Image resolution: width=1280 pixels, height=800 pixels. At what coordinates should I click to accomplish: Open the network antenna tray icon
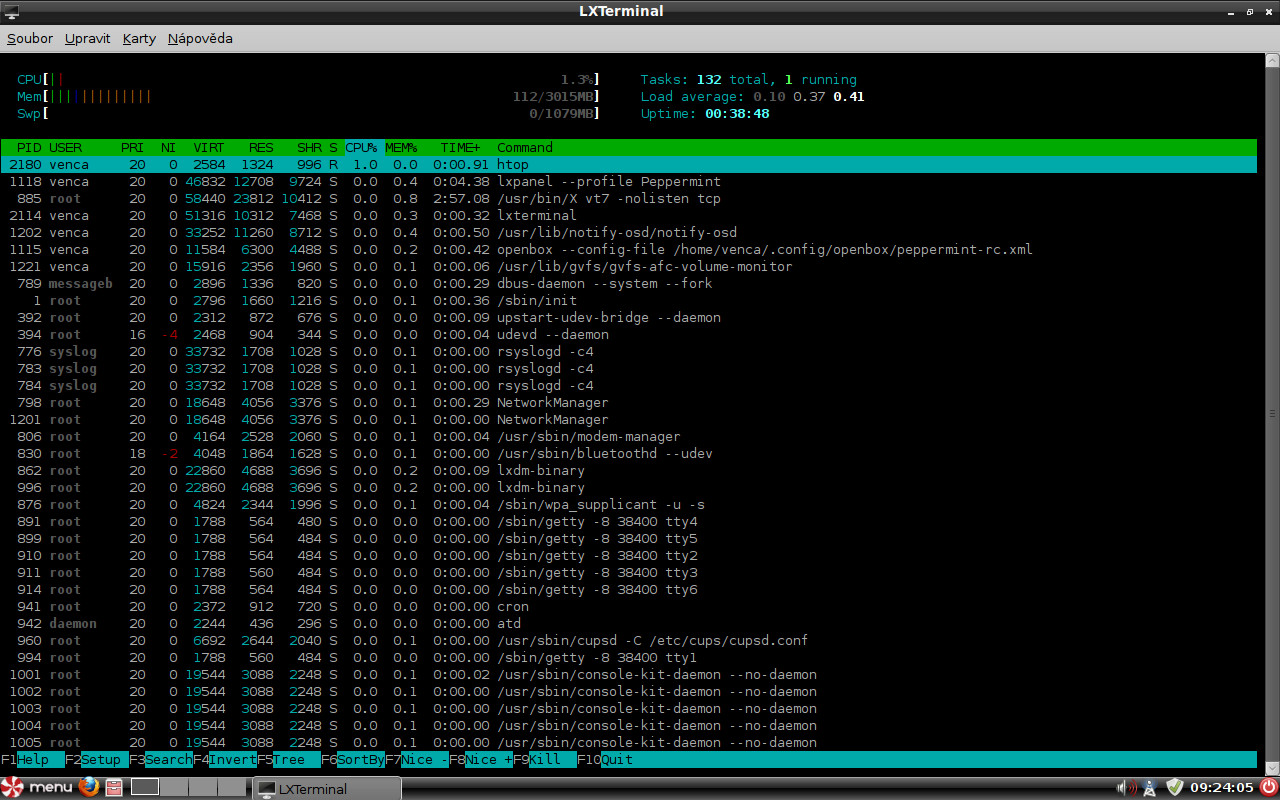(x=1150, y=787)
